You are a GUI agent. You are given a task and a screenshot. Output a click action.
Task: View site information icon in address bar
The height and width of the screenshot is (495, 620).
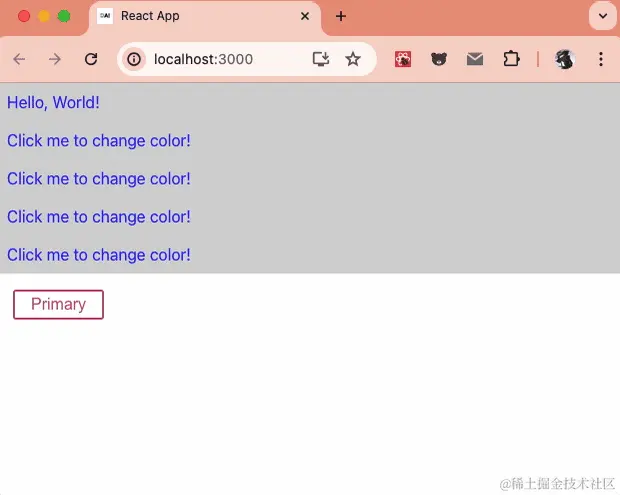(x=134, y=59)
